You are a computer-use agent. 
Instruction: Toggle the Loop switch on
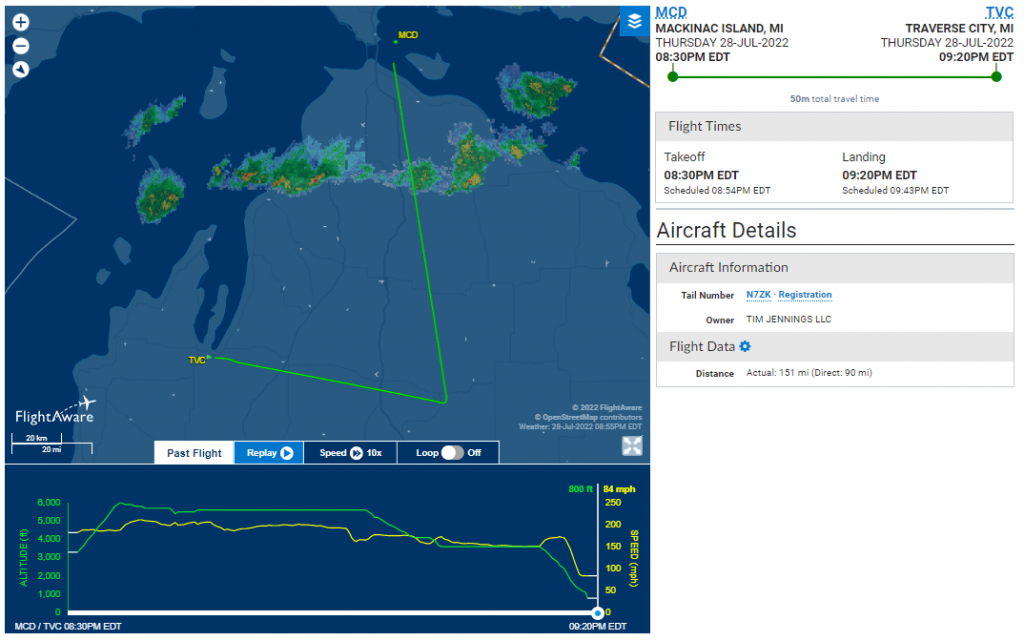point(453,453)
